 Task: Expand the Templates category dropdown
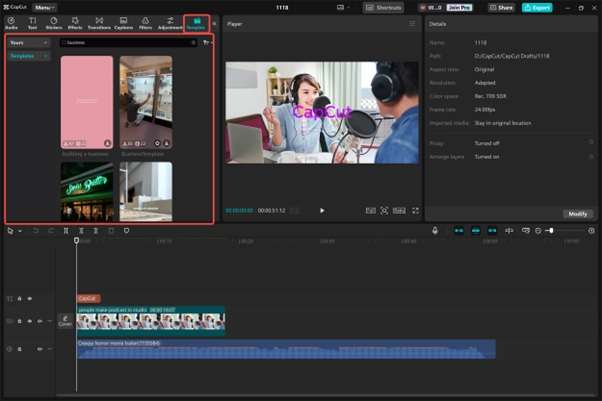(x=29, y=56)
